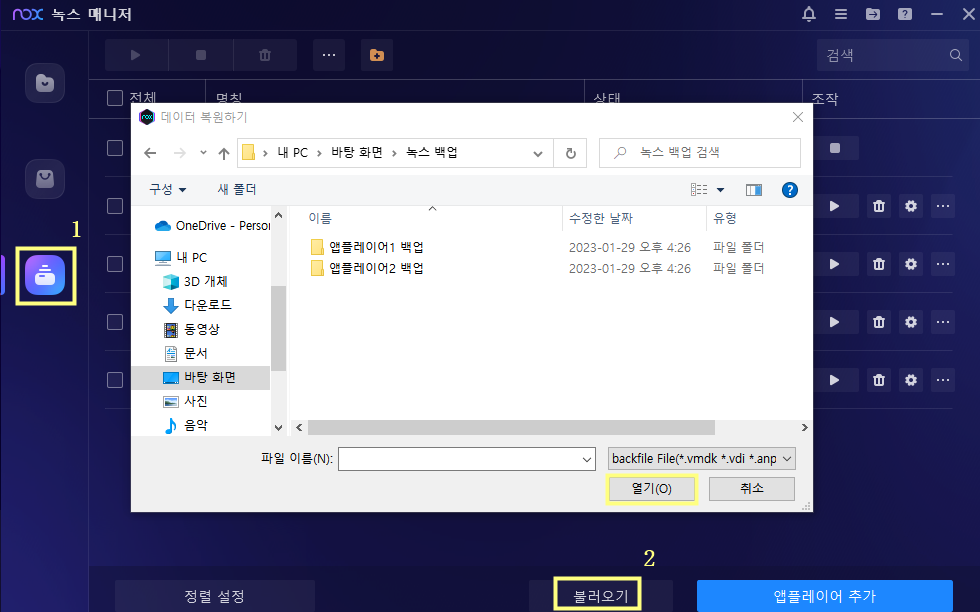Click the 열기(O) button
This screenshot has height=612, width=980.
click(651, 489)
